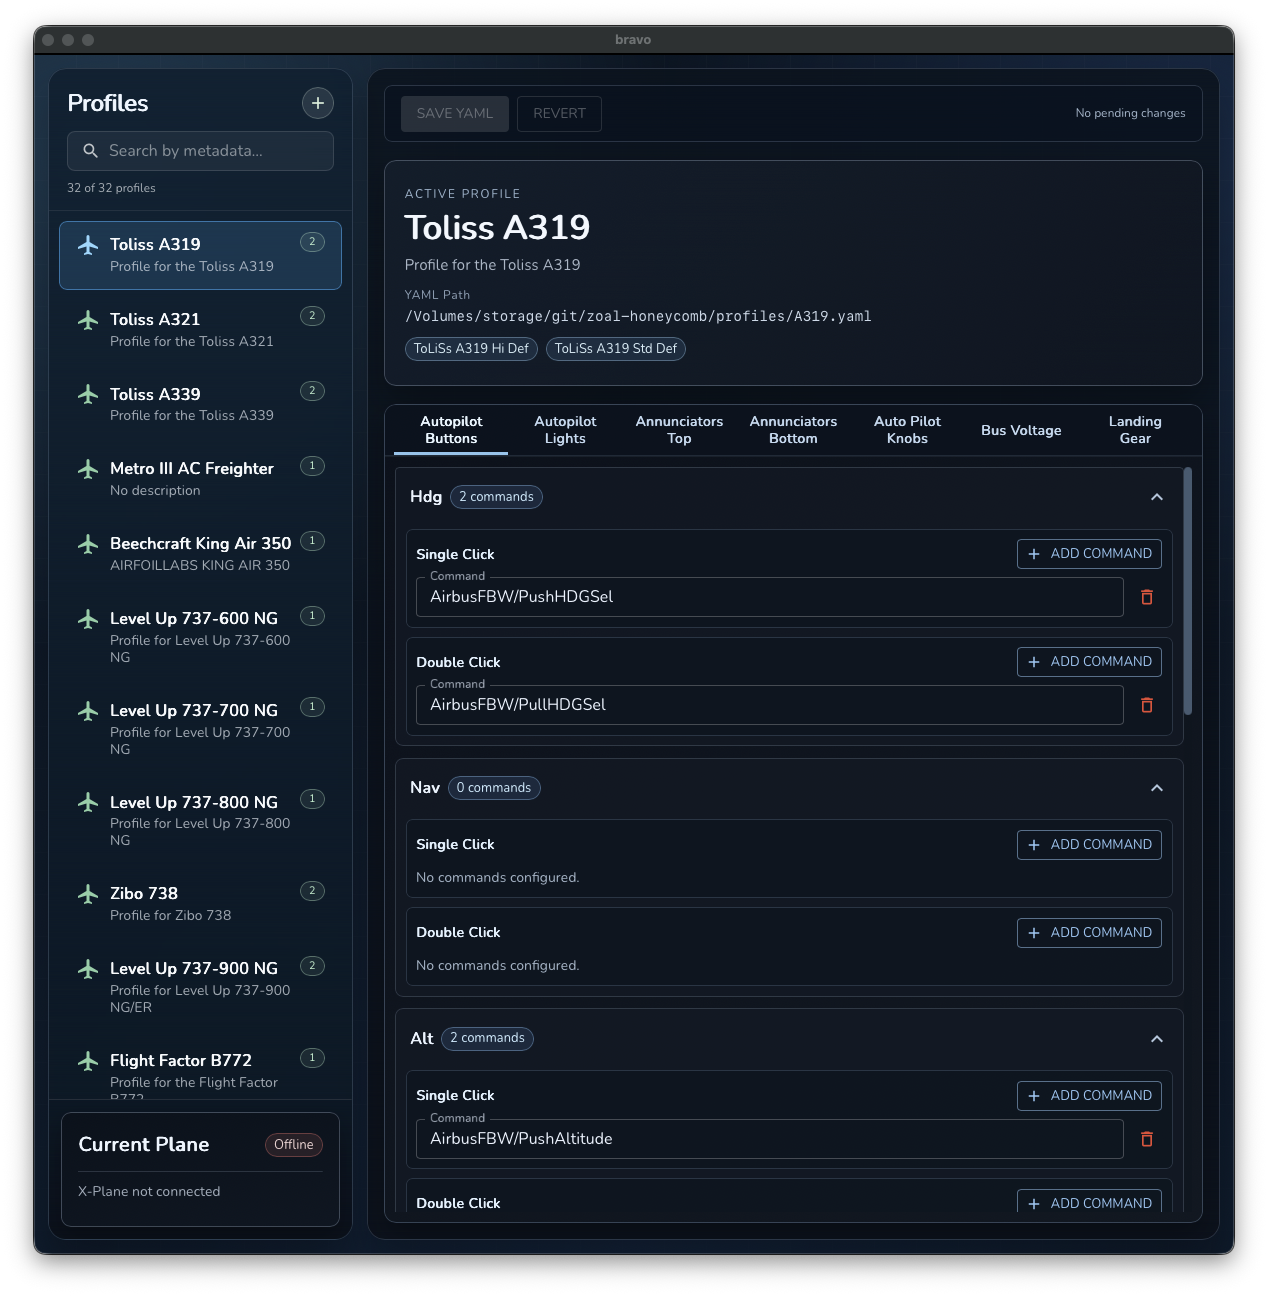Click the Revert button
1268x1296 pixels.
559,114
